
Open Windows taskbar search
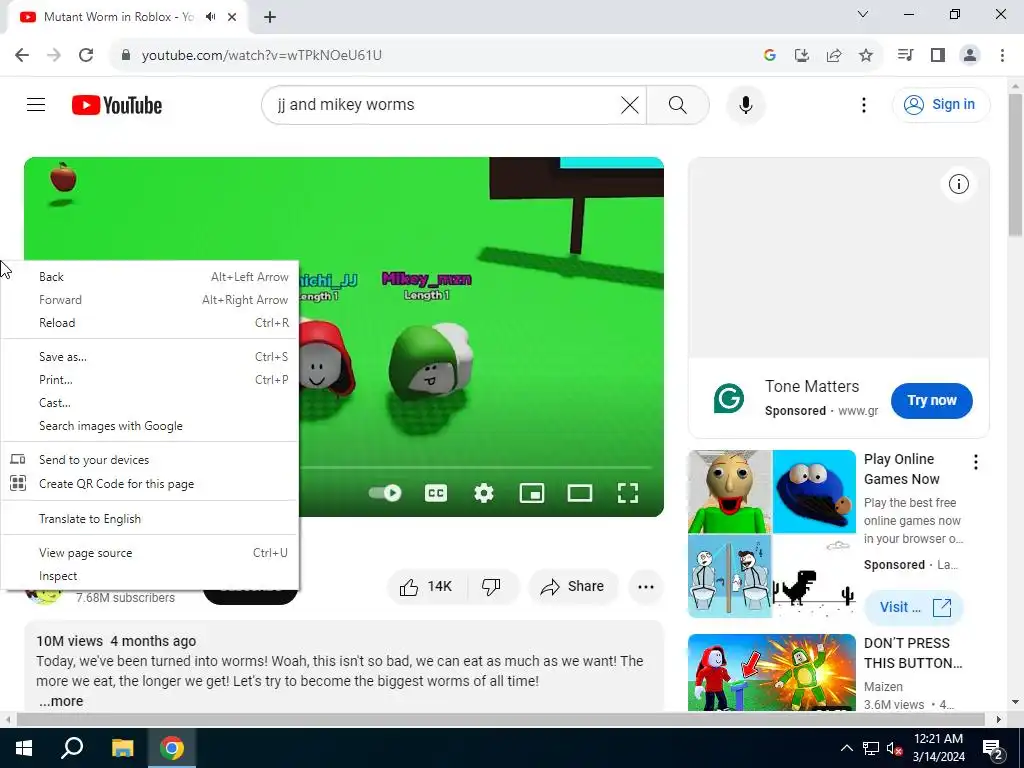pos(72,748)
